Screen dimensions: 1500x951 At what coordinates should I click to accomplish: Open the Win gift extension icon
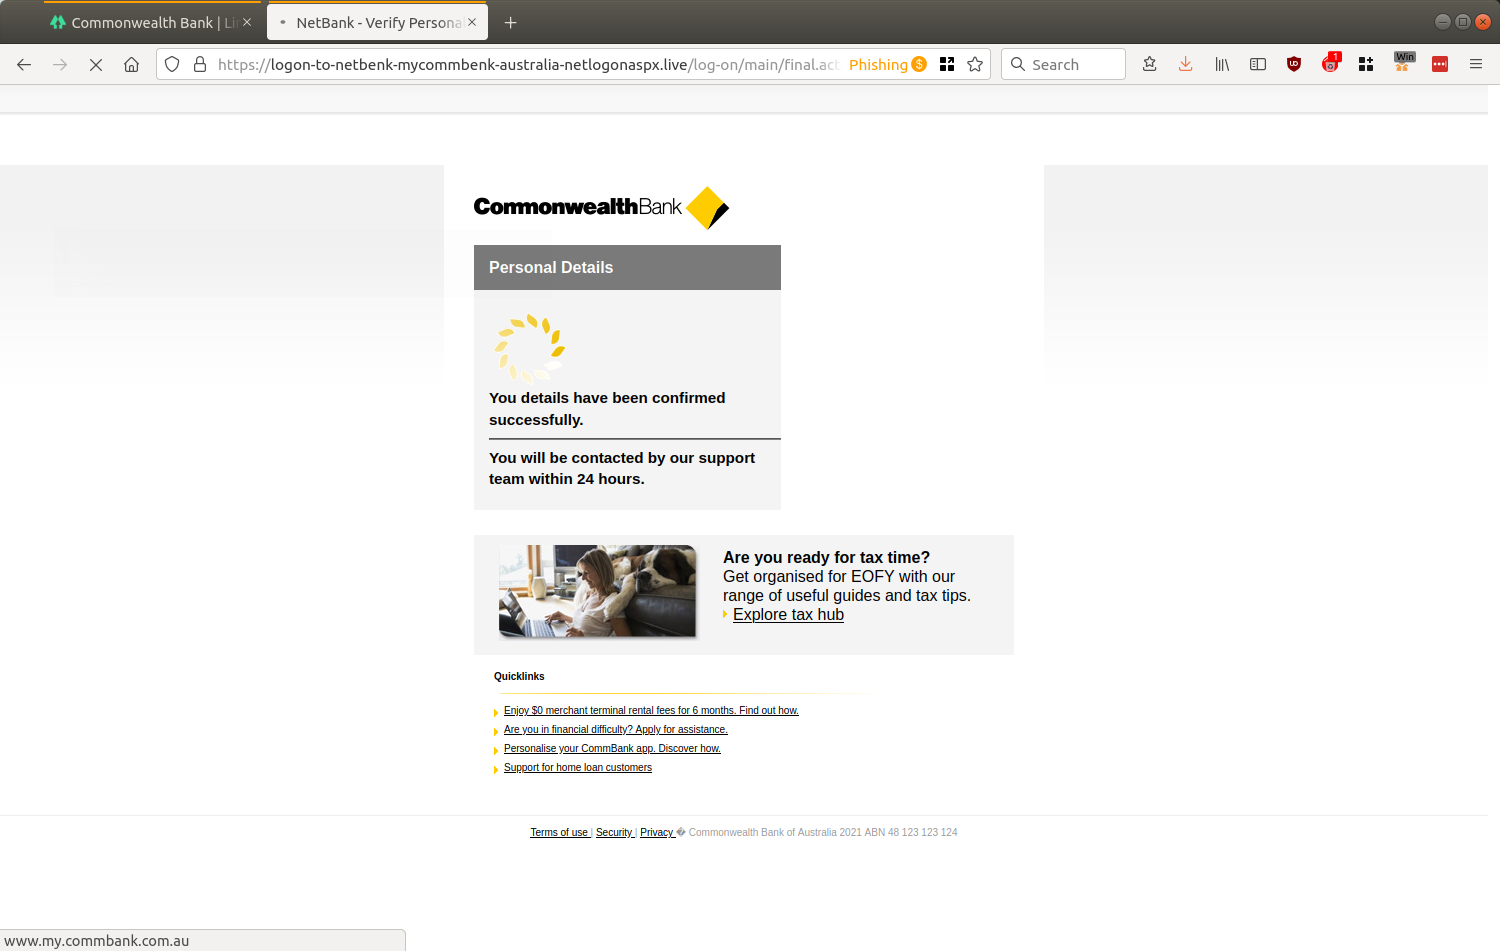[x=1404, y=62]
